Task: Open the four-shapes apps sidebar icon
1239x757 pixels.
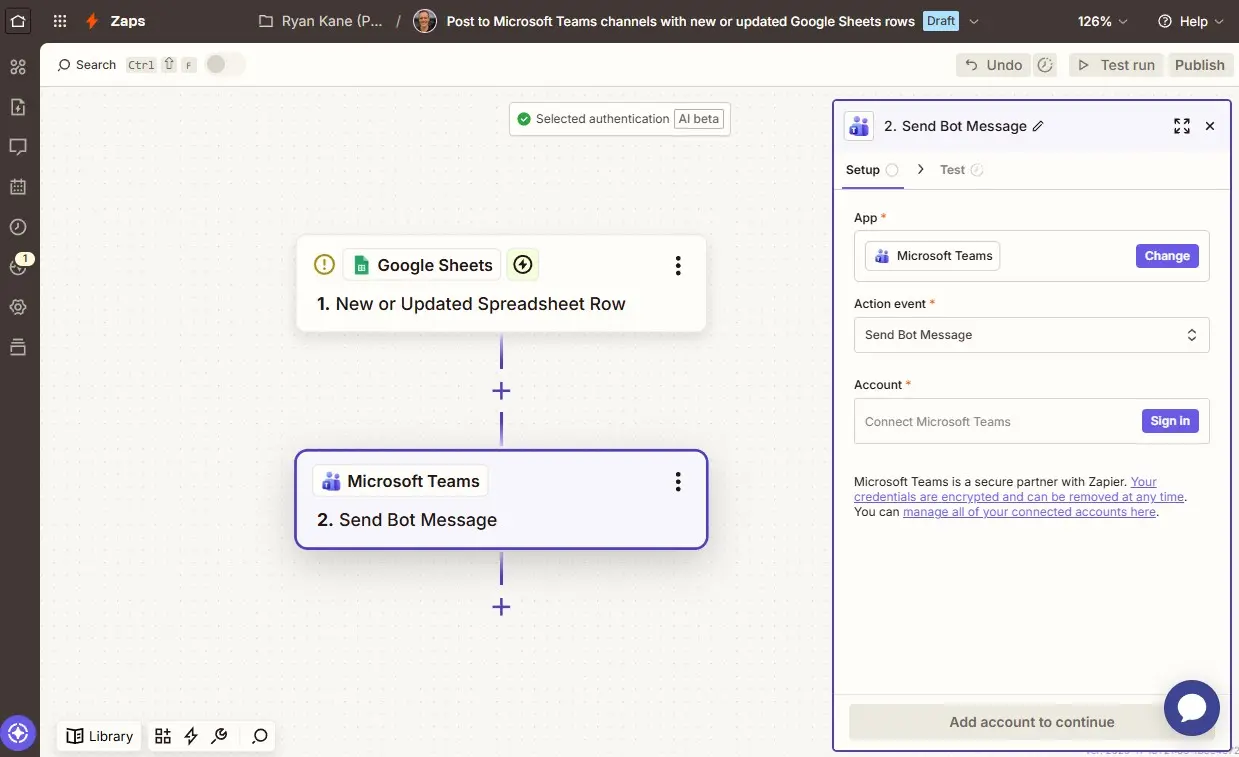Action: (18, 67)
